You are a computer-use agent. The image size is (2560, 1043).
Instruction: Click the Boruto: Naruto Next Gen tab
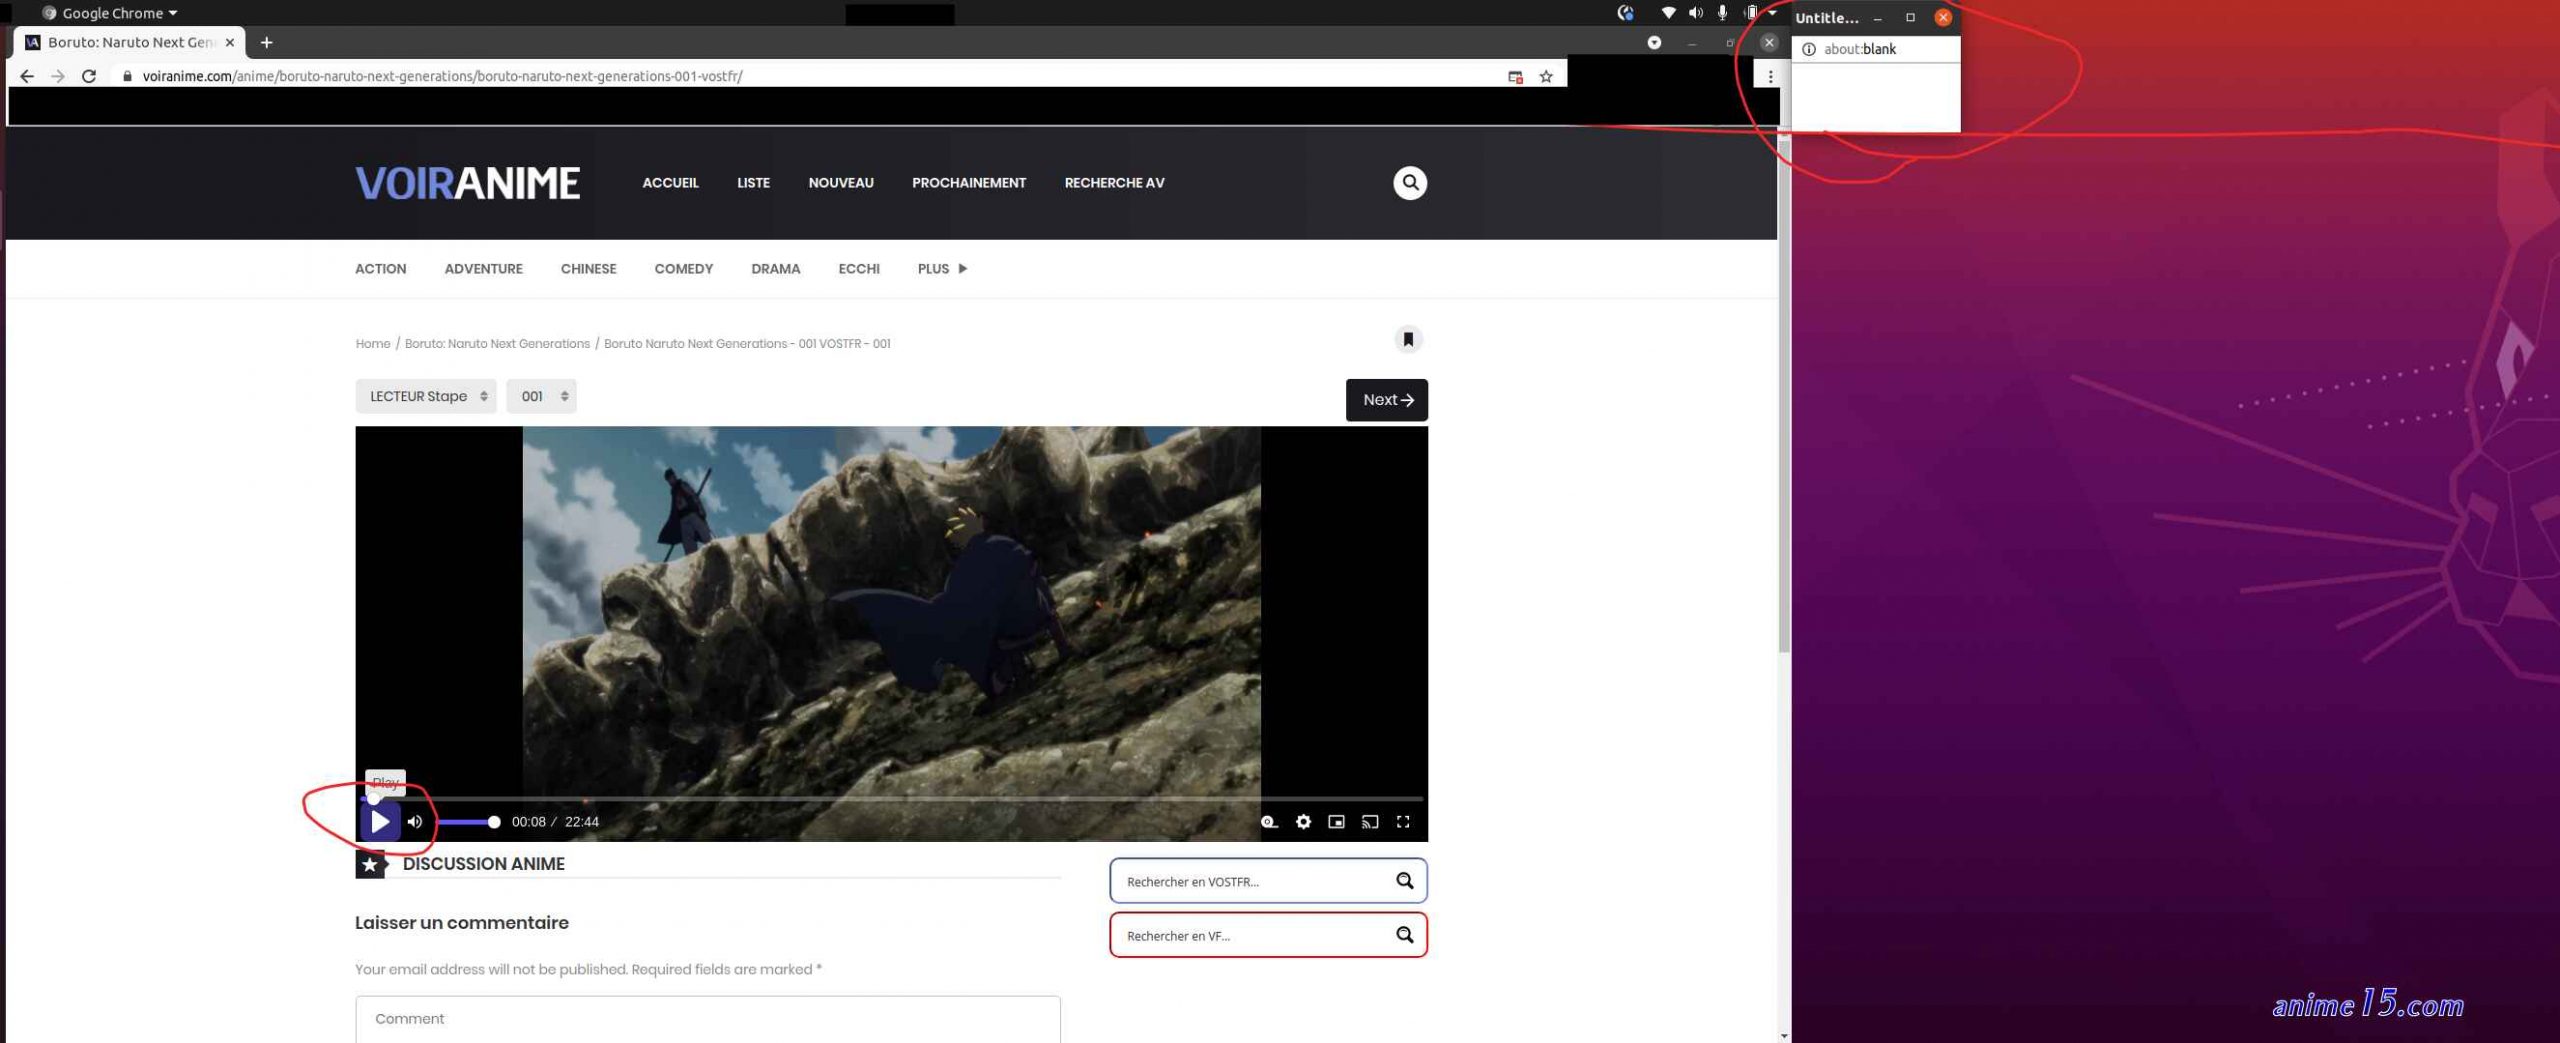[x=130, y=42]
